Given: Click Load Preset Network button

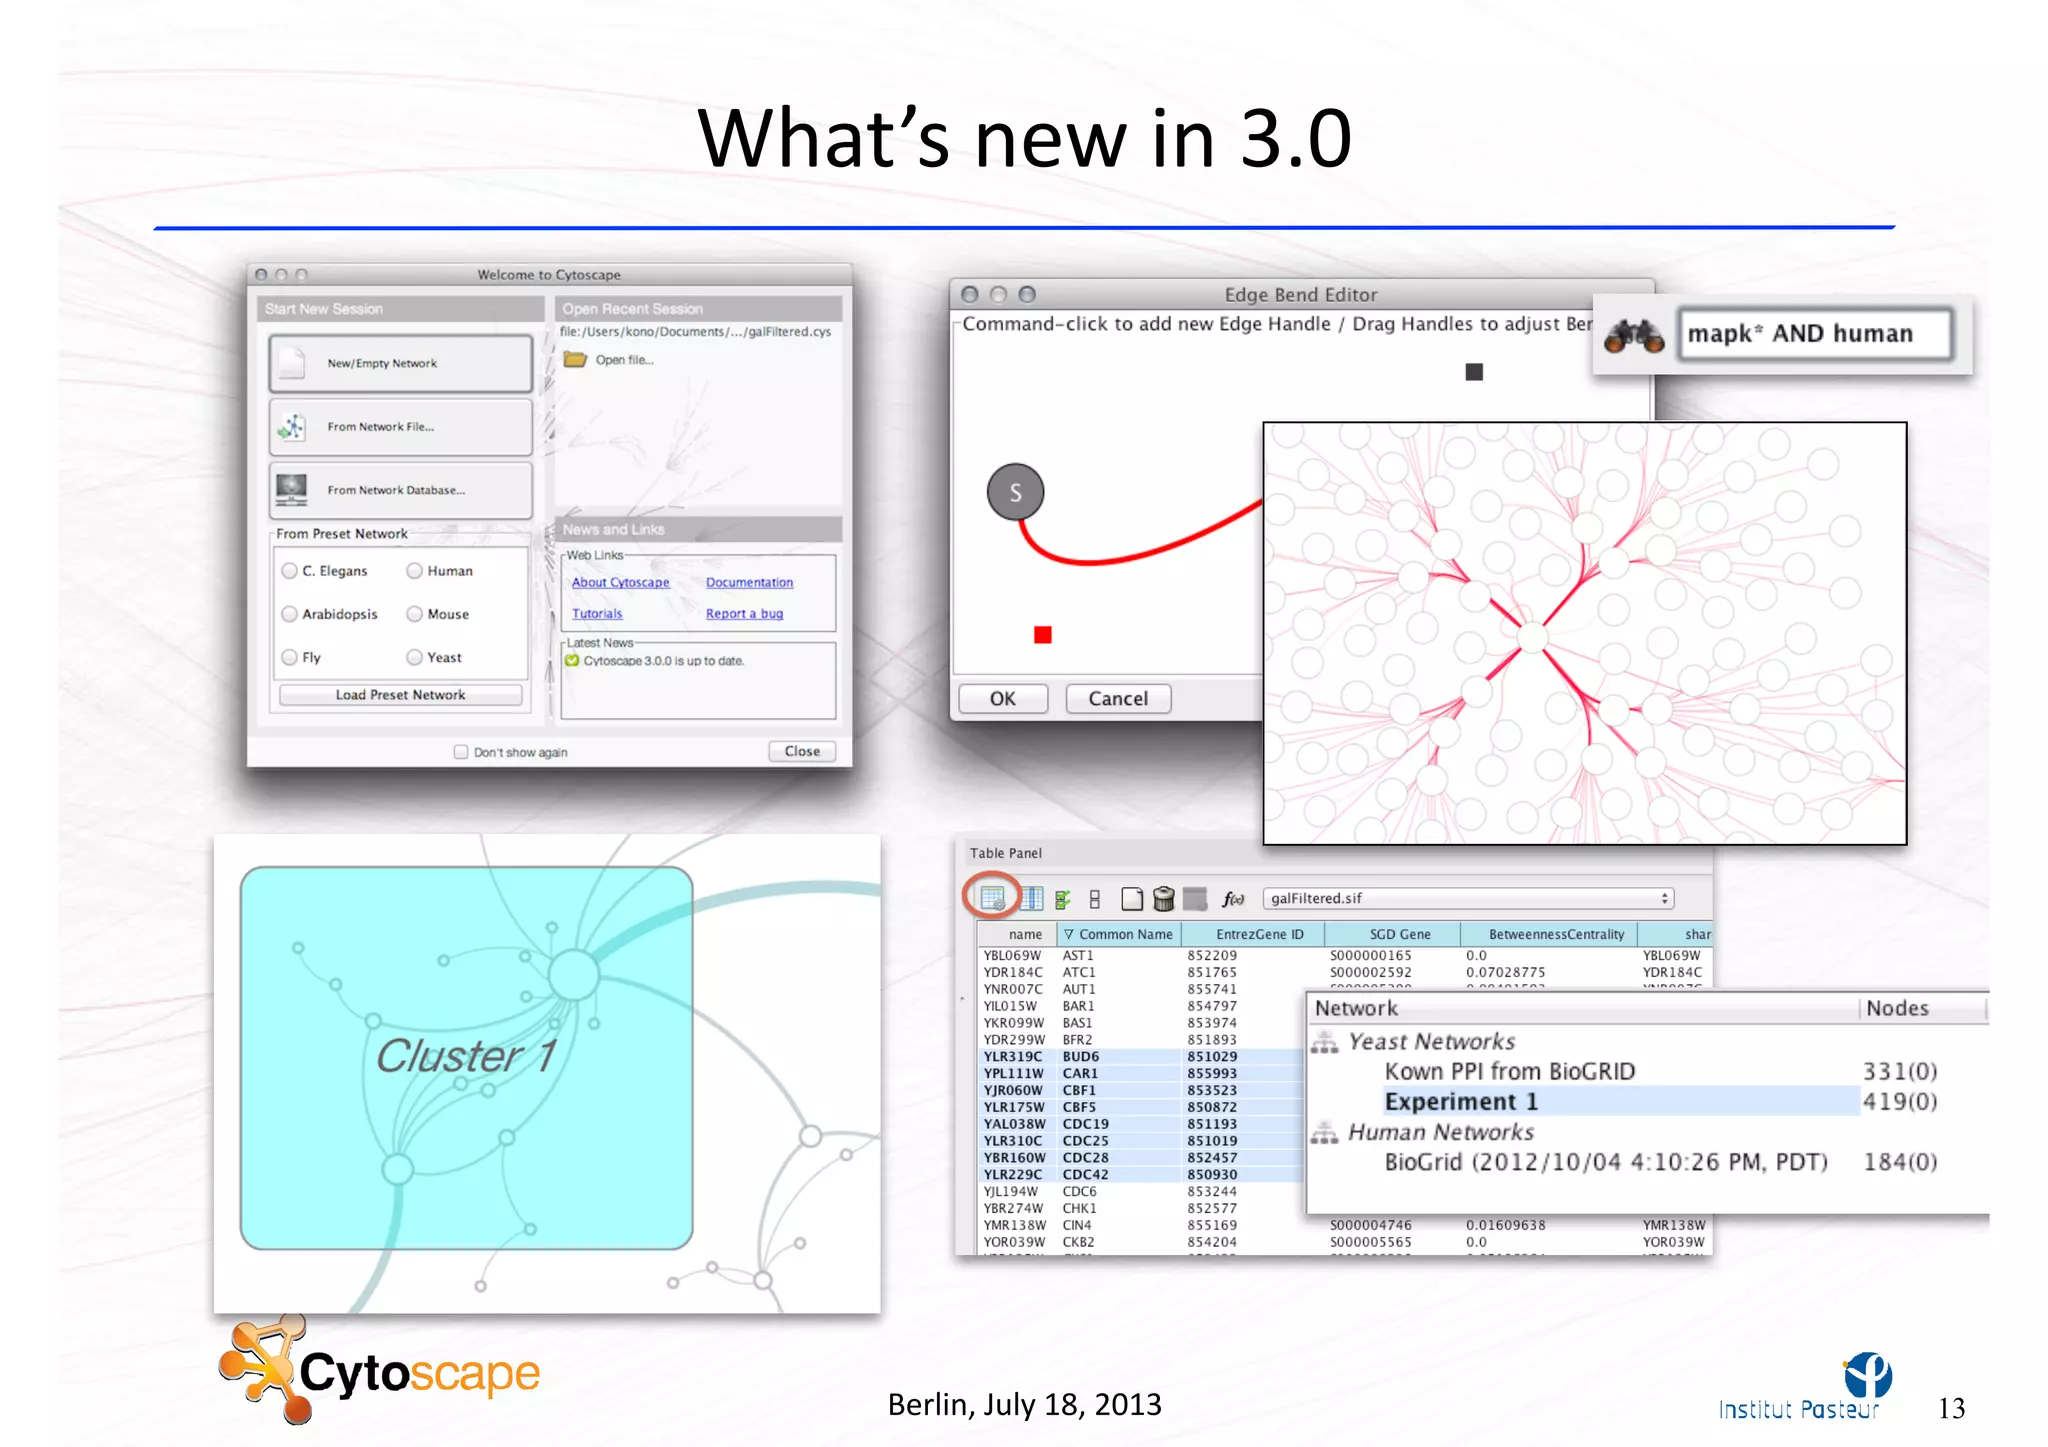Looking at the screenshot, I should pos(400,695).
